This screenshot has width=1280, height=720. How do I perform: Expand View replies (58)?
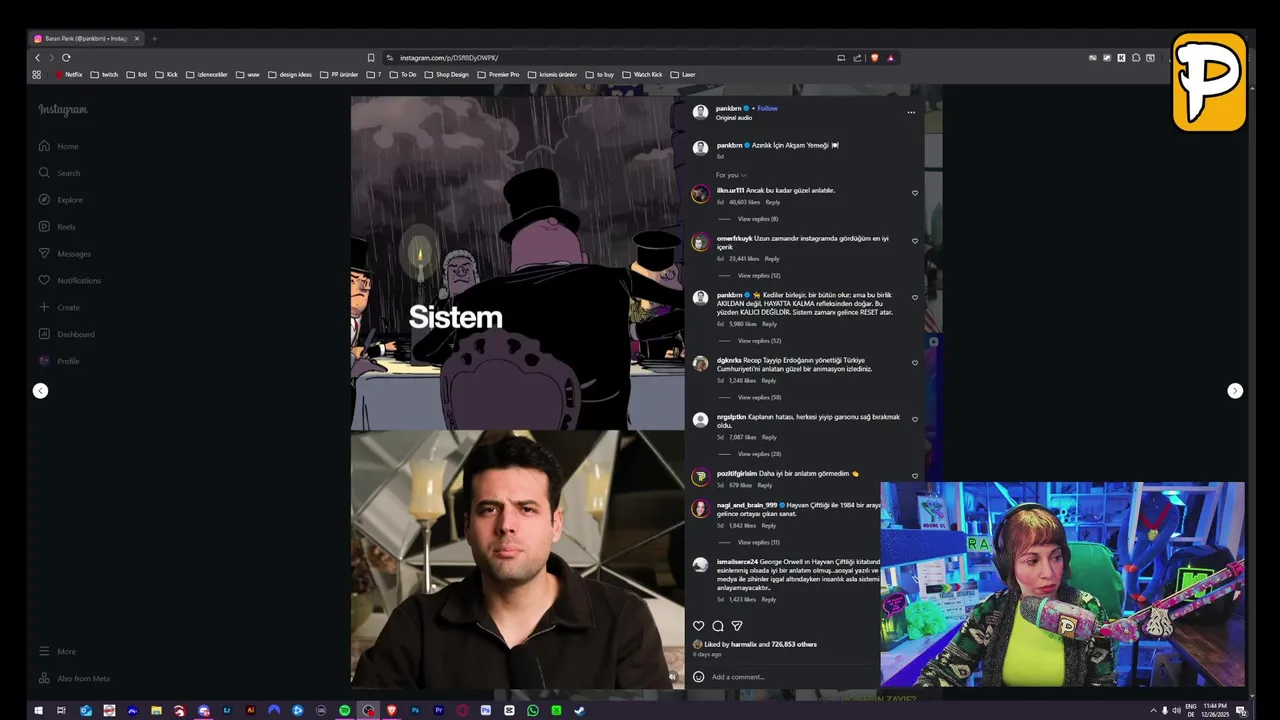tap(759, 397)
